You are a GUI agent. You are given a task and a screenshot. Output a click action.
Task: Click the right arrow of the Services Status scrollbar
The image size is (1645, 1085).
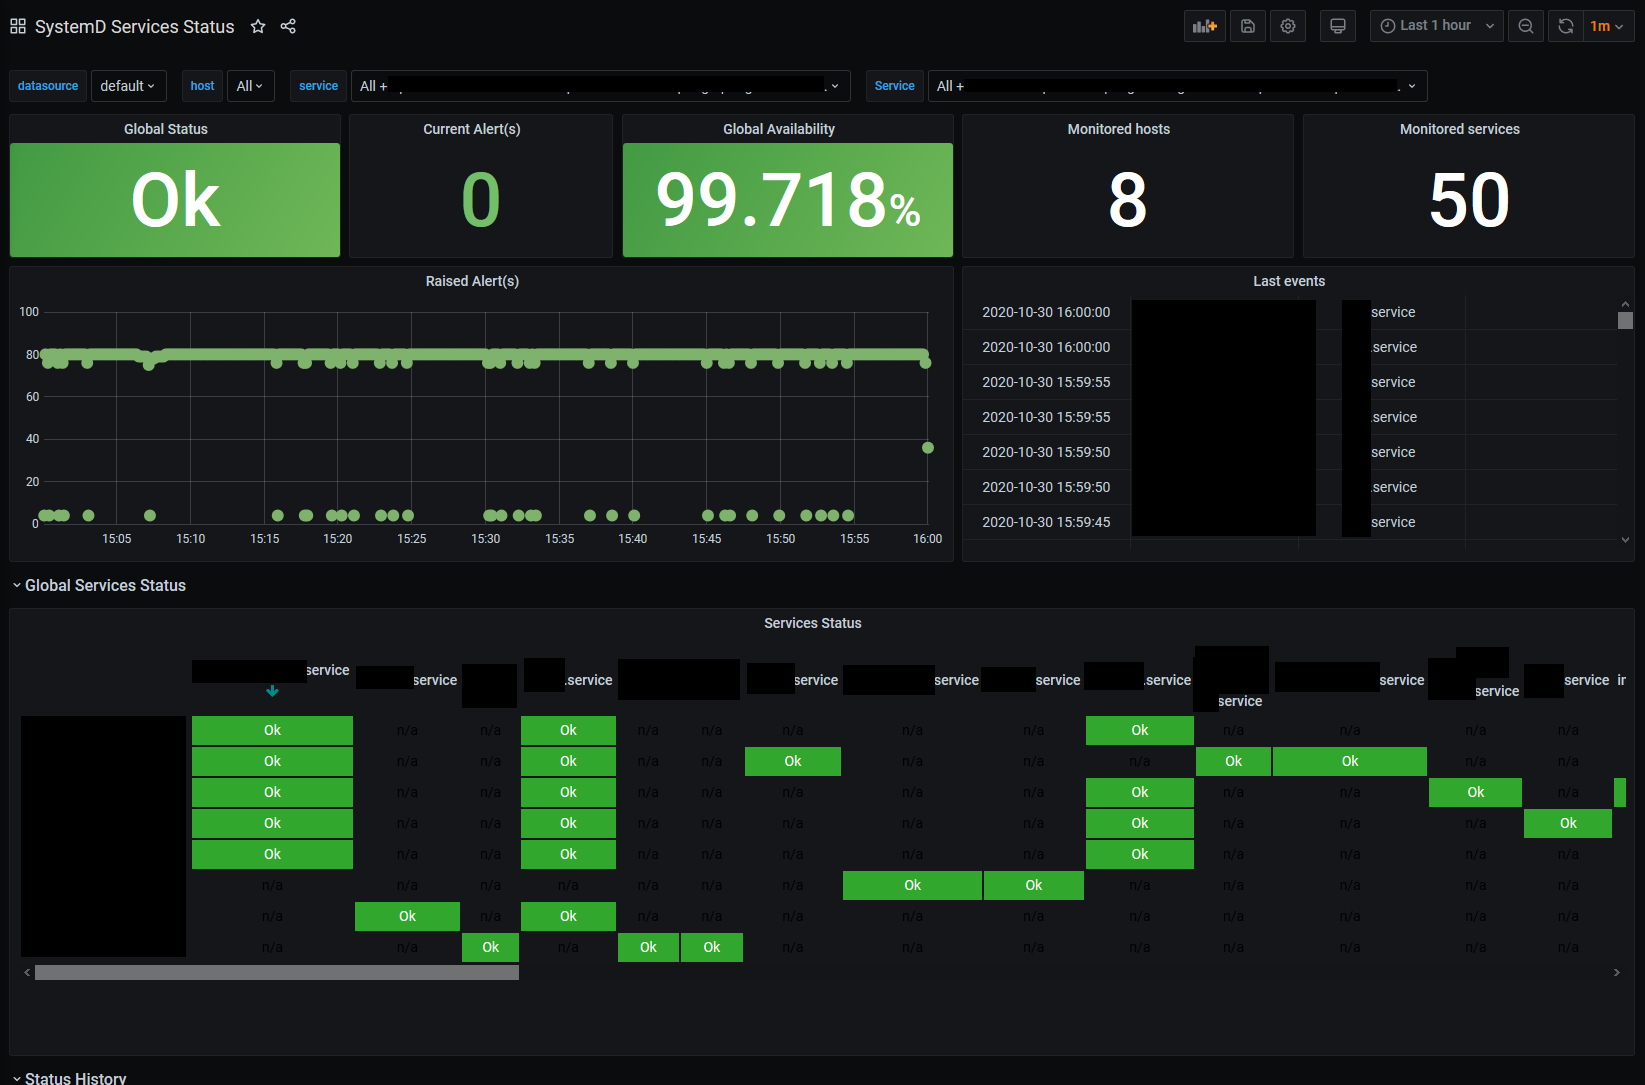[x=1616, y=972]
